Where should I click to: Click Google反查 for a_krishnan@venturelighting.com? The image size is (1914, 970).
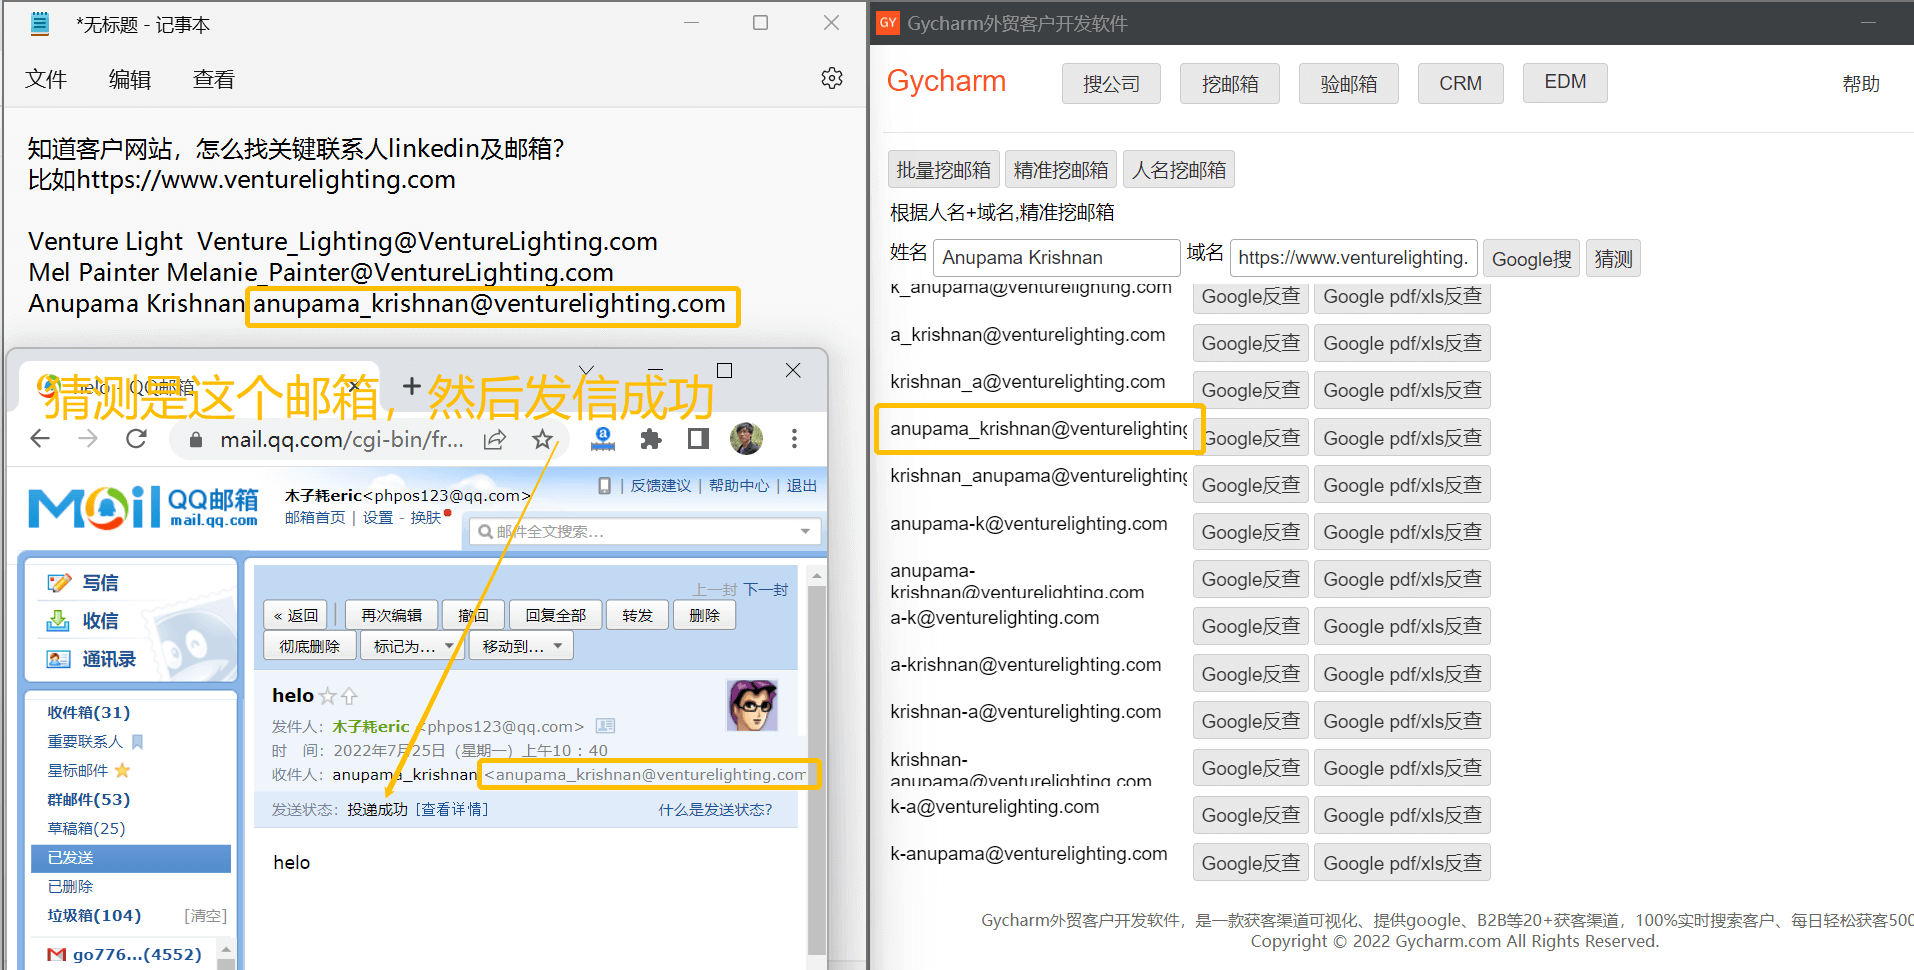point(1251,343)
